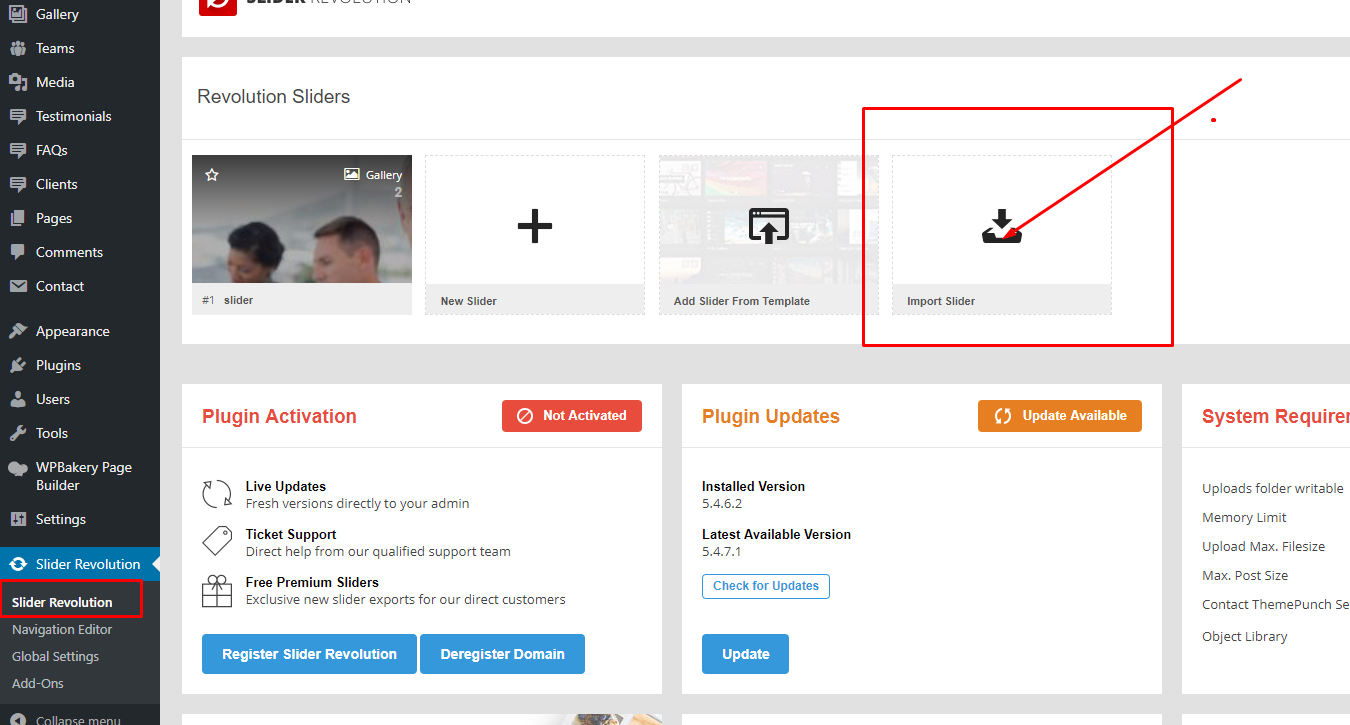Click the Comments bubble icon in sidebar
1350x725 pixels.
(x=18, y=252)
